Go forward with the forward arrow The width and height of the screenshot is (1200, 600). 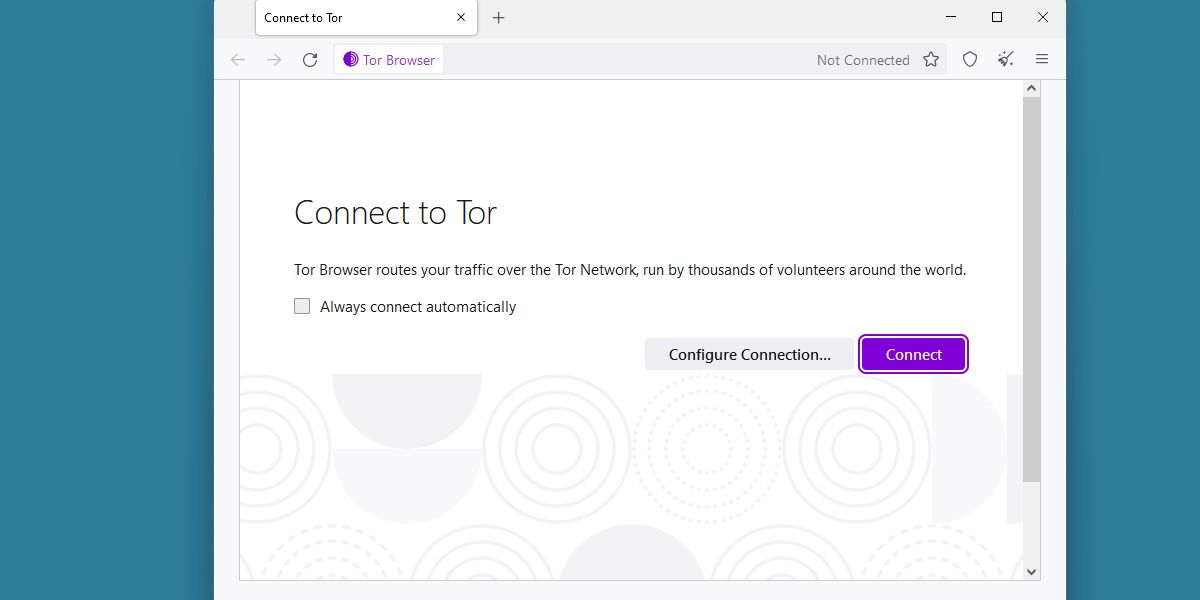click(x=274, y=60)
